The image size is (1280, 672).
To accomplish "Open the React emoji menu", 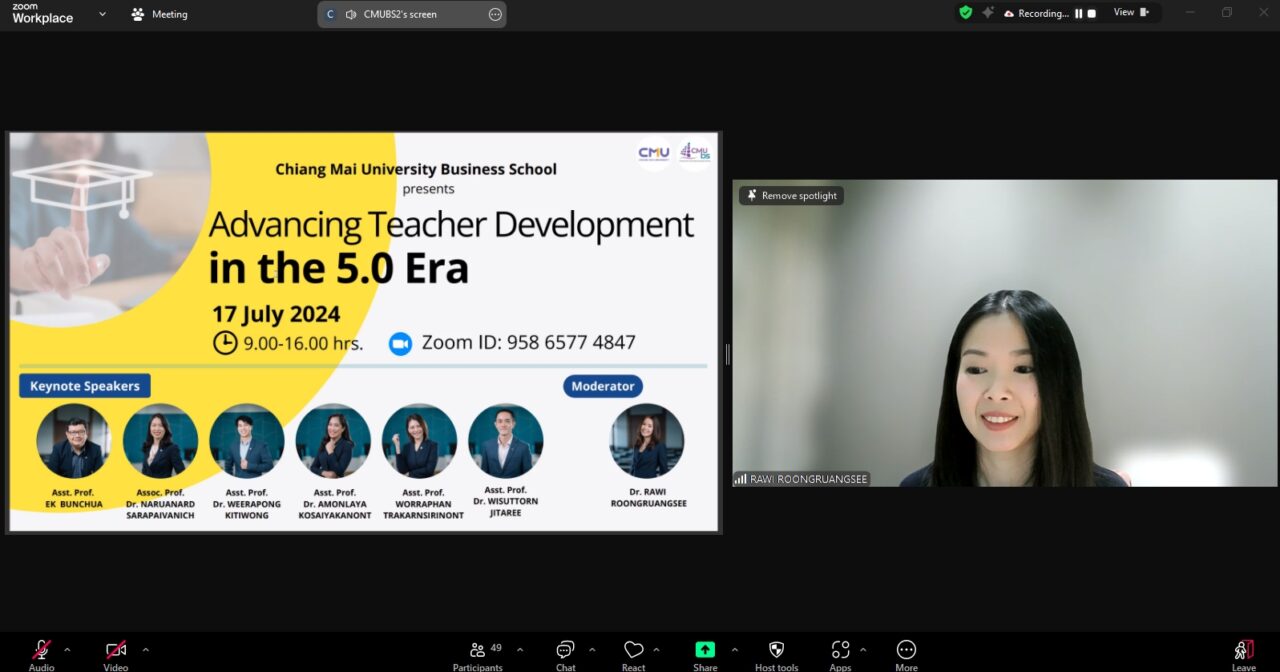I will click(633, 652).
